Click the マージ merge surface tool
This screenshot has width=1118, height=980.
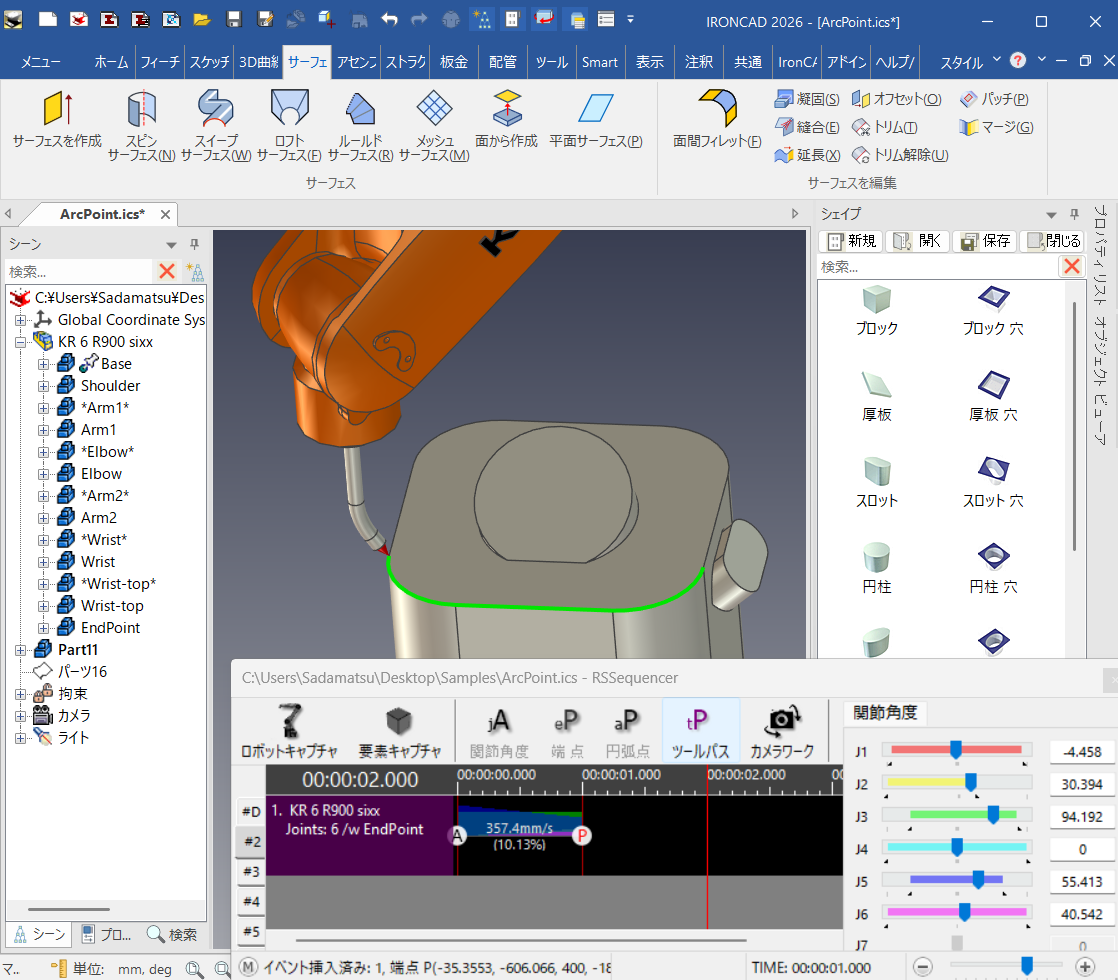pyautogui.click(x=996, y=127)
